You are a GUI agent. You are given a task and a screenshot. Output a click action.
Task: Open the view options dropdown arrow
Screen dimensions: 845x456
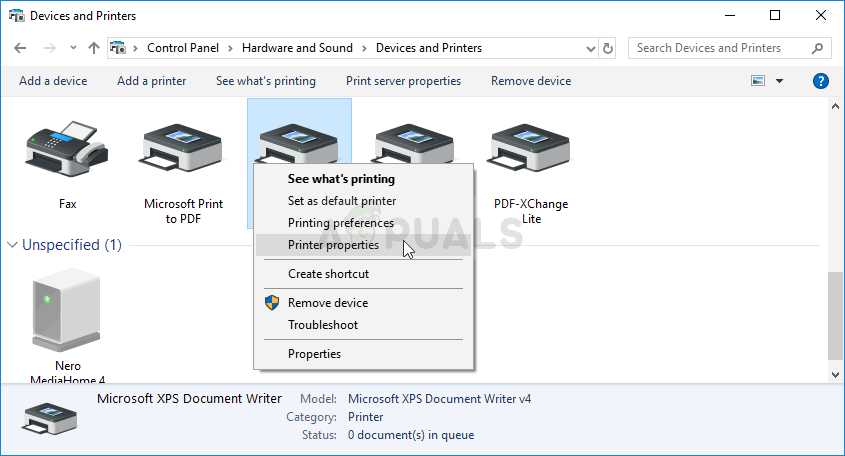click(779, 81)
